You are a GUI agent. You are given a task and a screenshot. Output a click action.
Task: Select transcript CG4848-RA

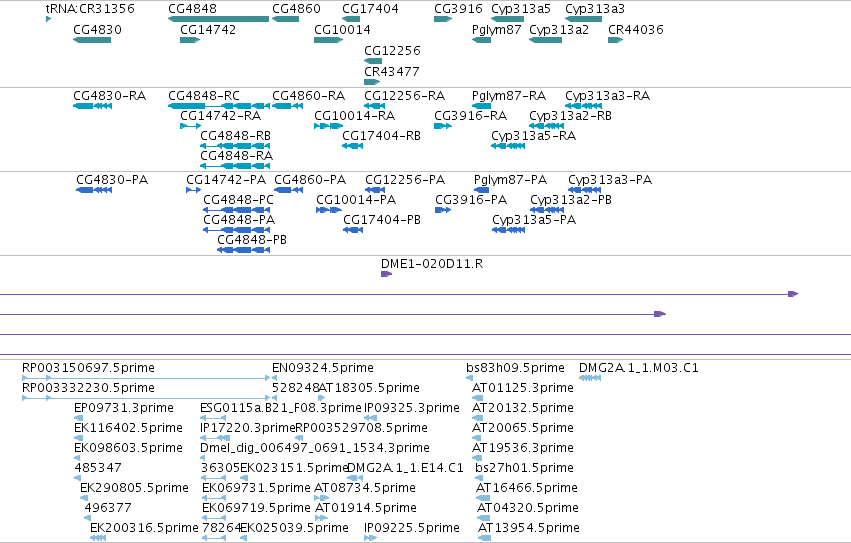coord(237,156)
